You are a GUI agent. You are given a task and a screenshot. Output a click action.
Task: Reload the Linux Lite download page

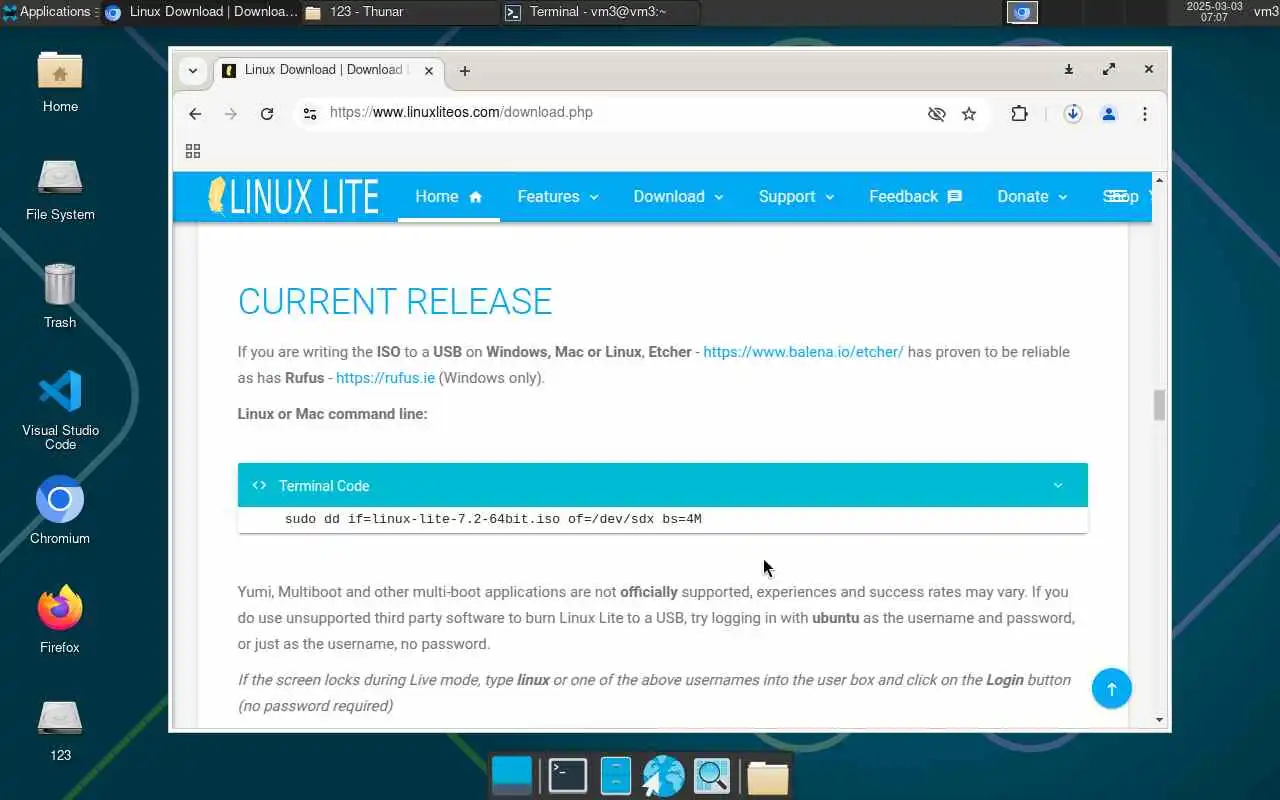(x=267, y=114)
